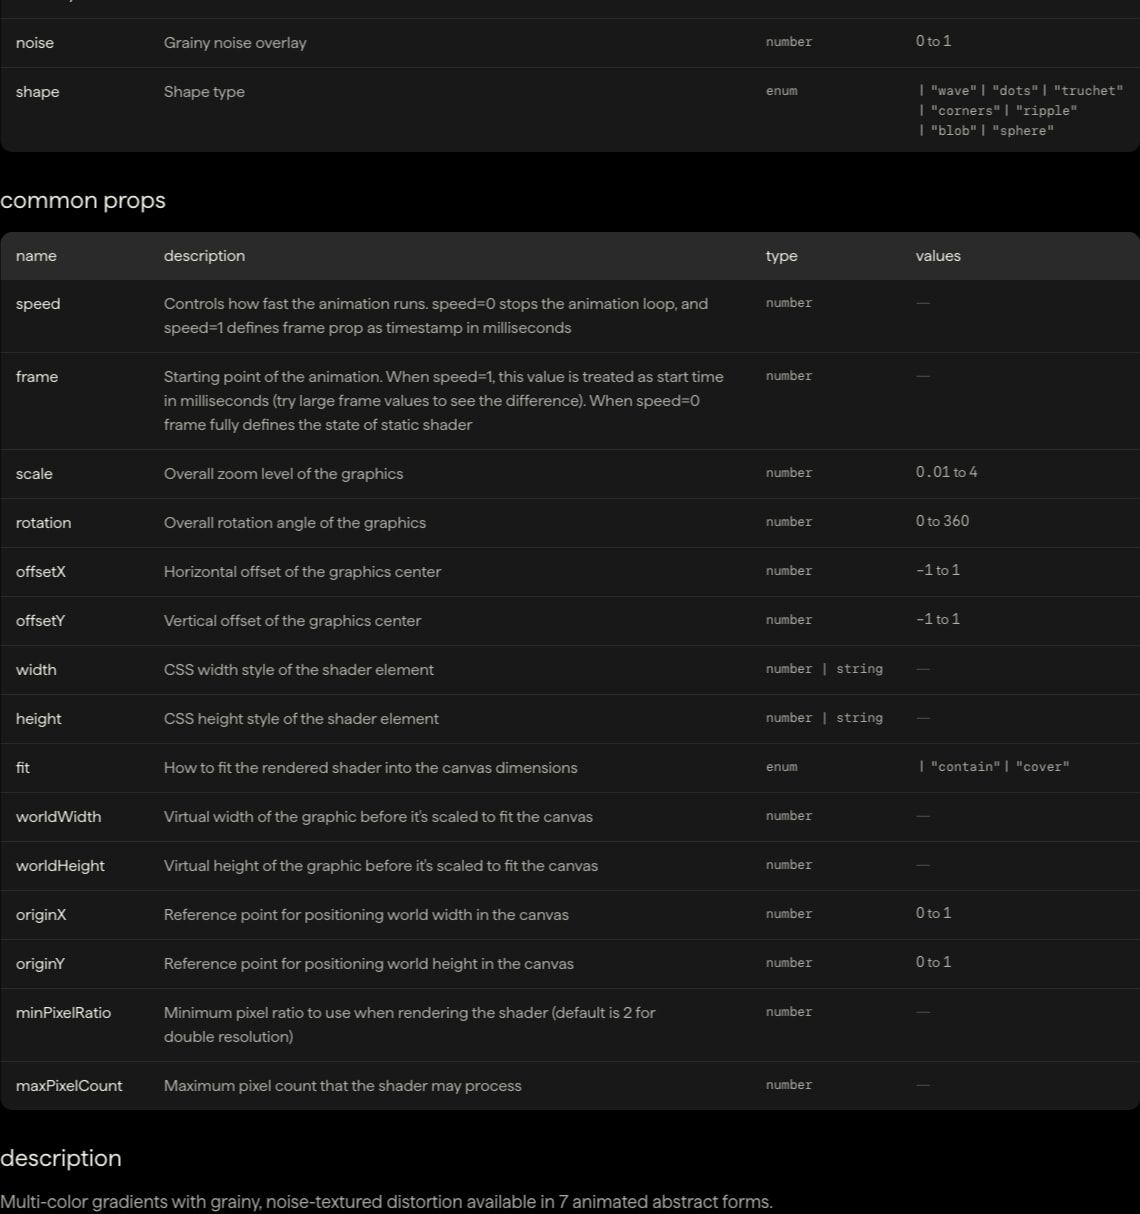The width and height of the screenshot is (1140, 1214).
Task: Click the "cover" fit value
Action: pos(1043,767)
